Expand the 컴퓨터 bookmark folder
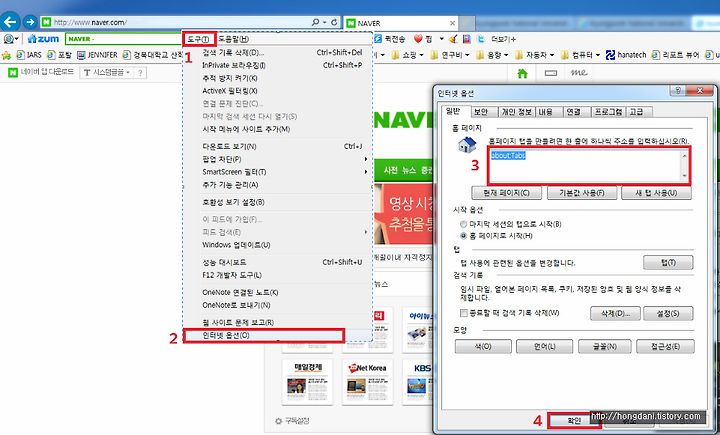 click(580, 55)
